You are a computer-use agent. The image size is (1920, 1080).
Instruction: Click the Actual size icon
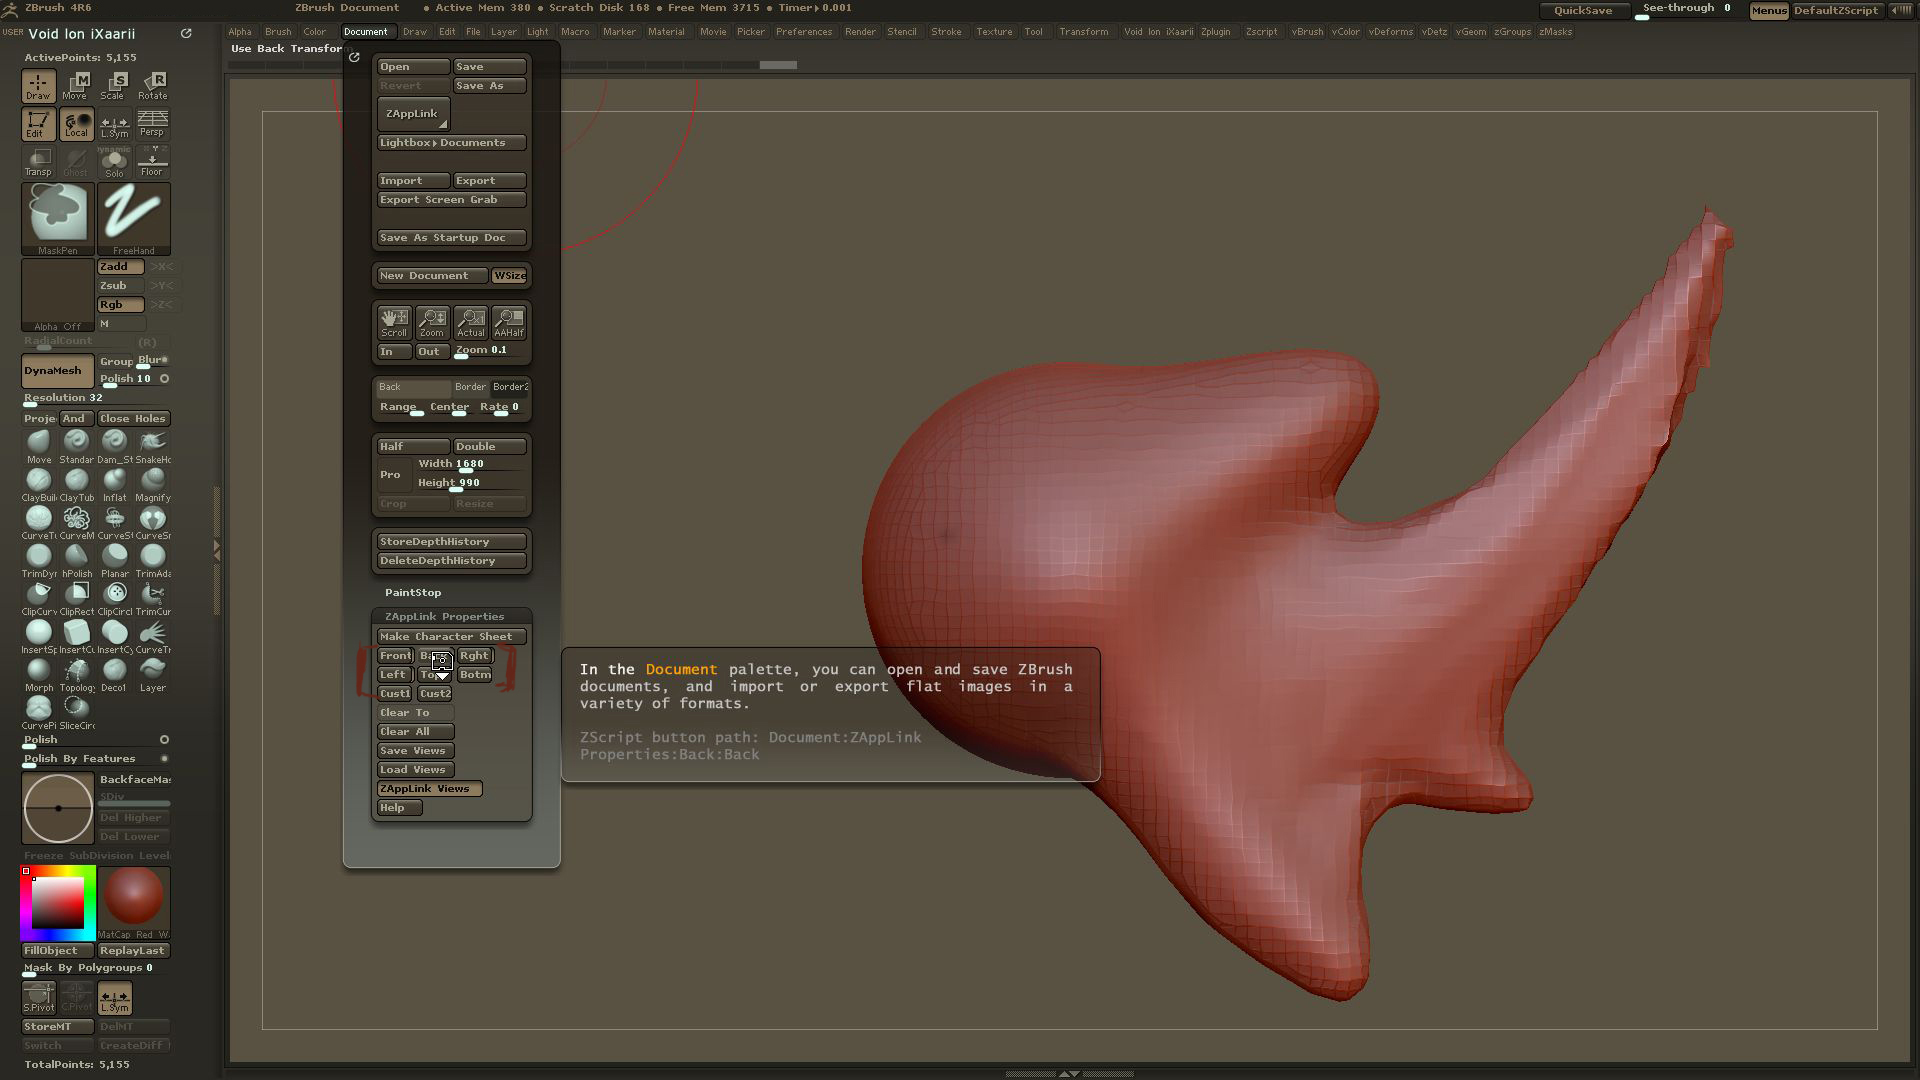point(470,323)
